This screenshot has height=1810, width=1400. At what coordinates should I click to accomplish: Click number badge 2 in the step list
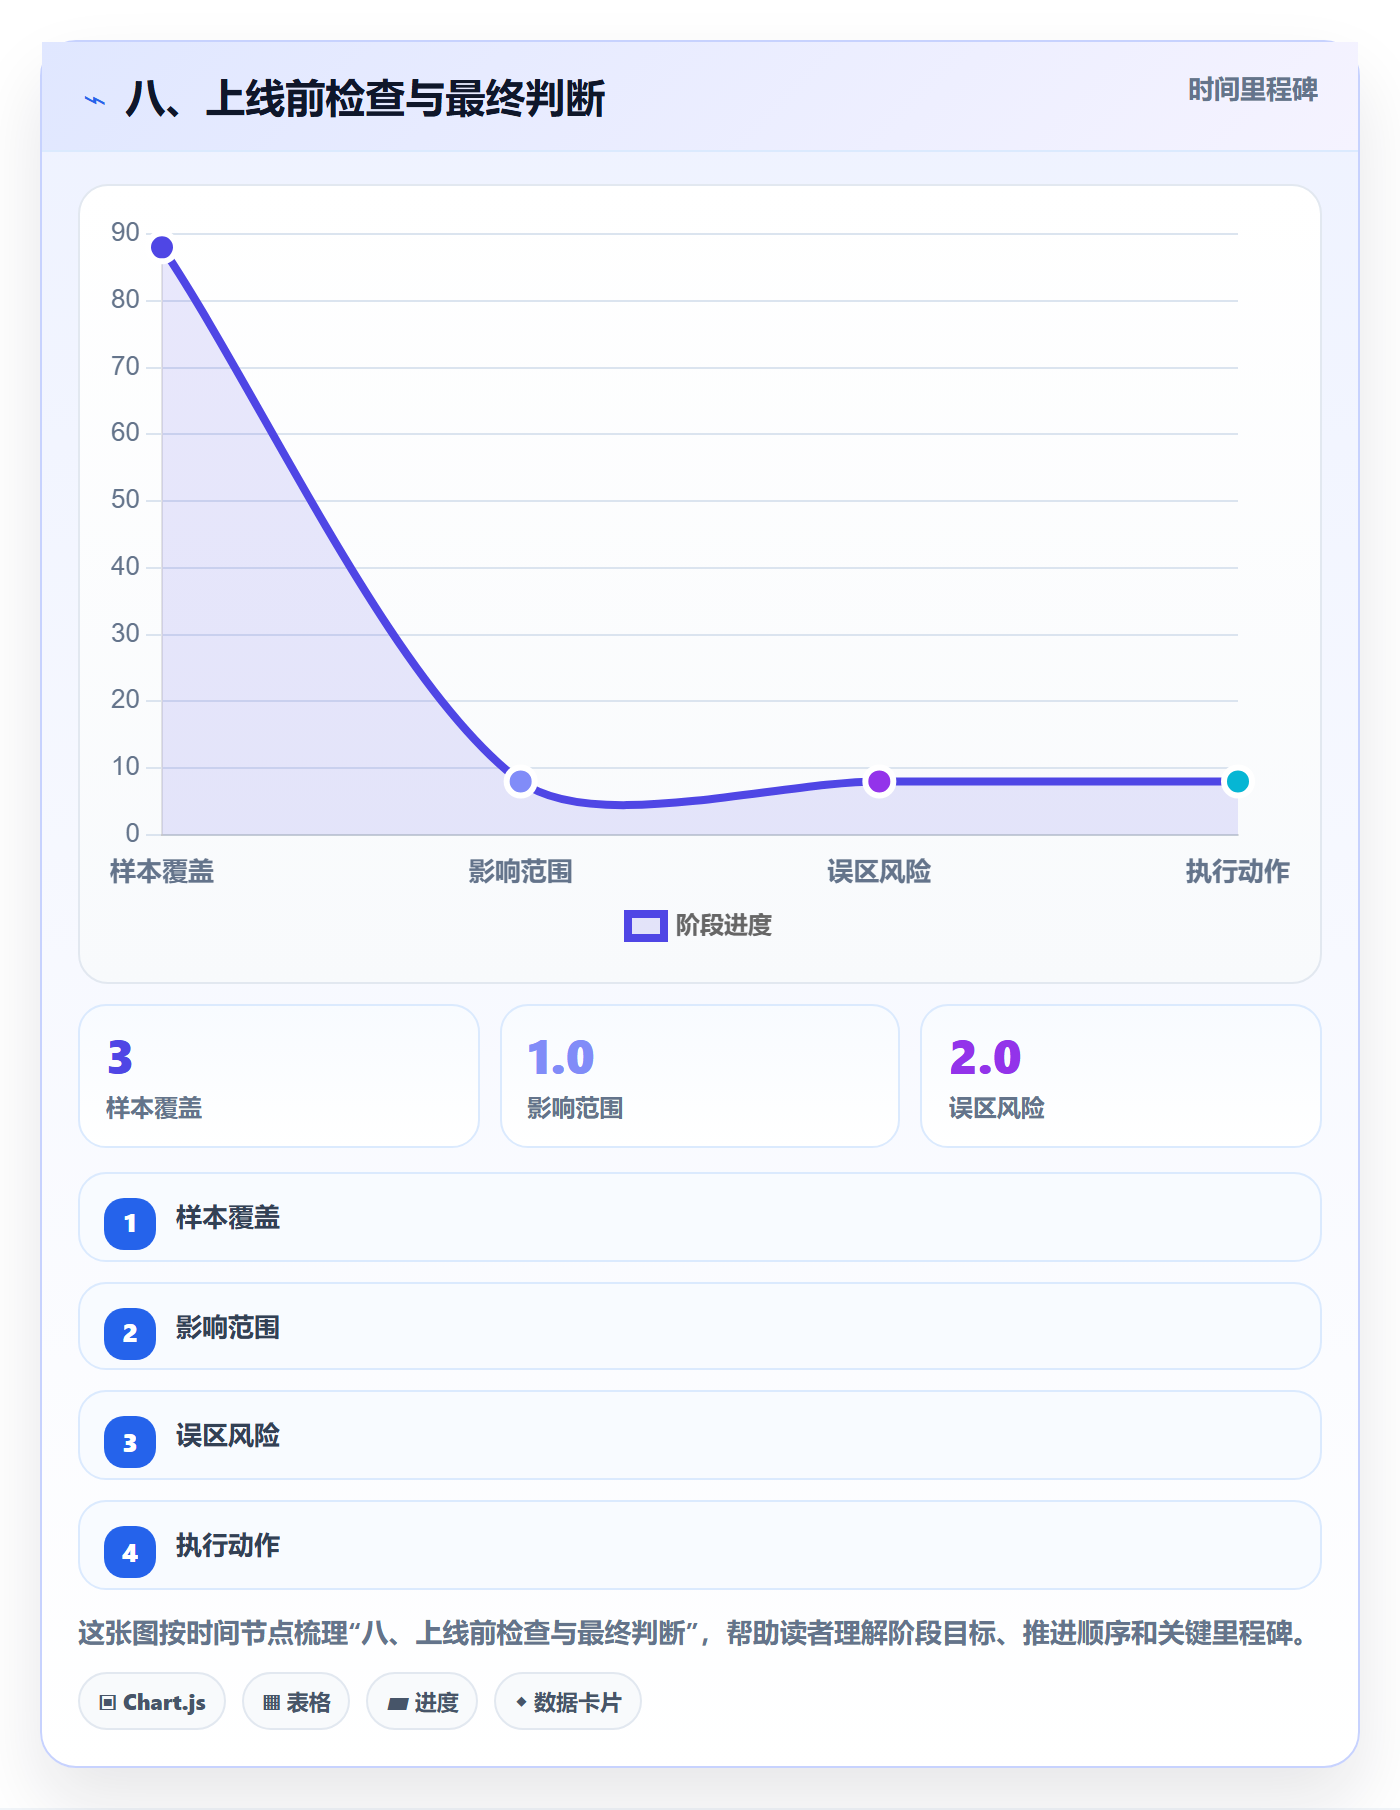130,1333
